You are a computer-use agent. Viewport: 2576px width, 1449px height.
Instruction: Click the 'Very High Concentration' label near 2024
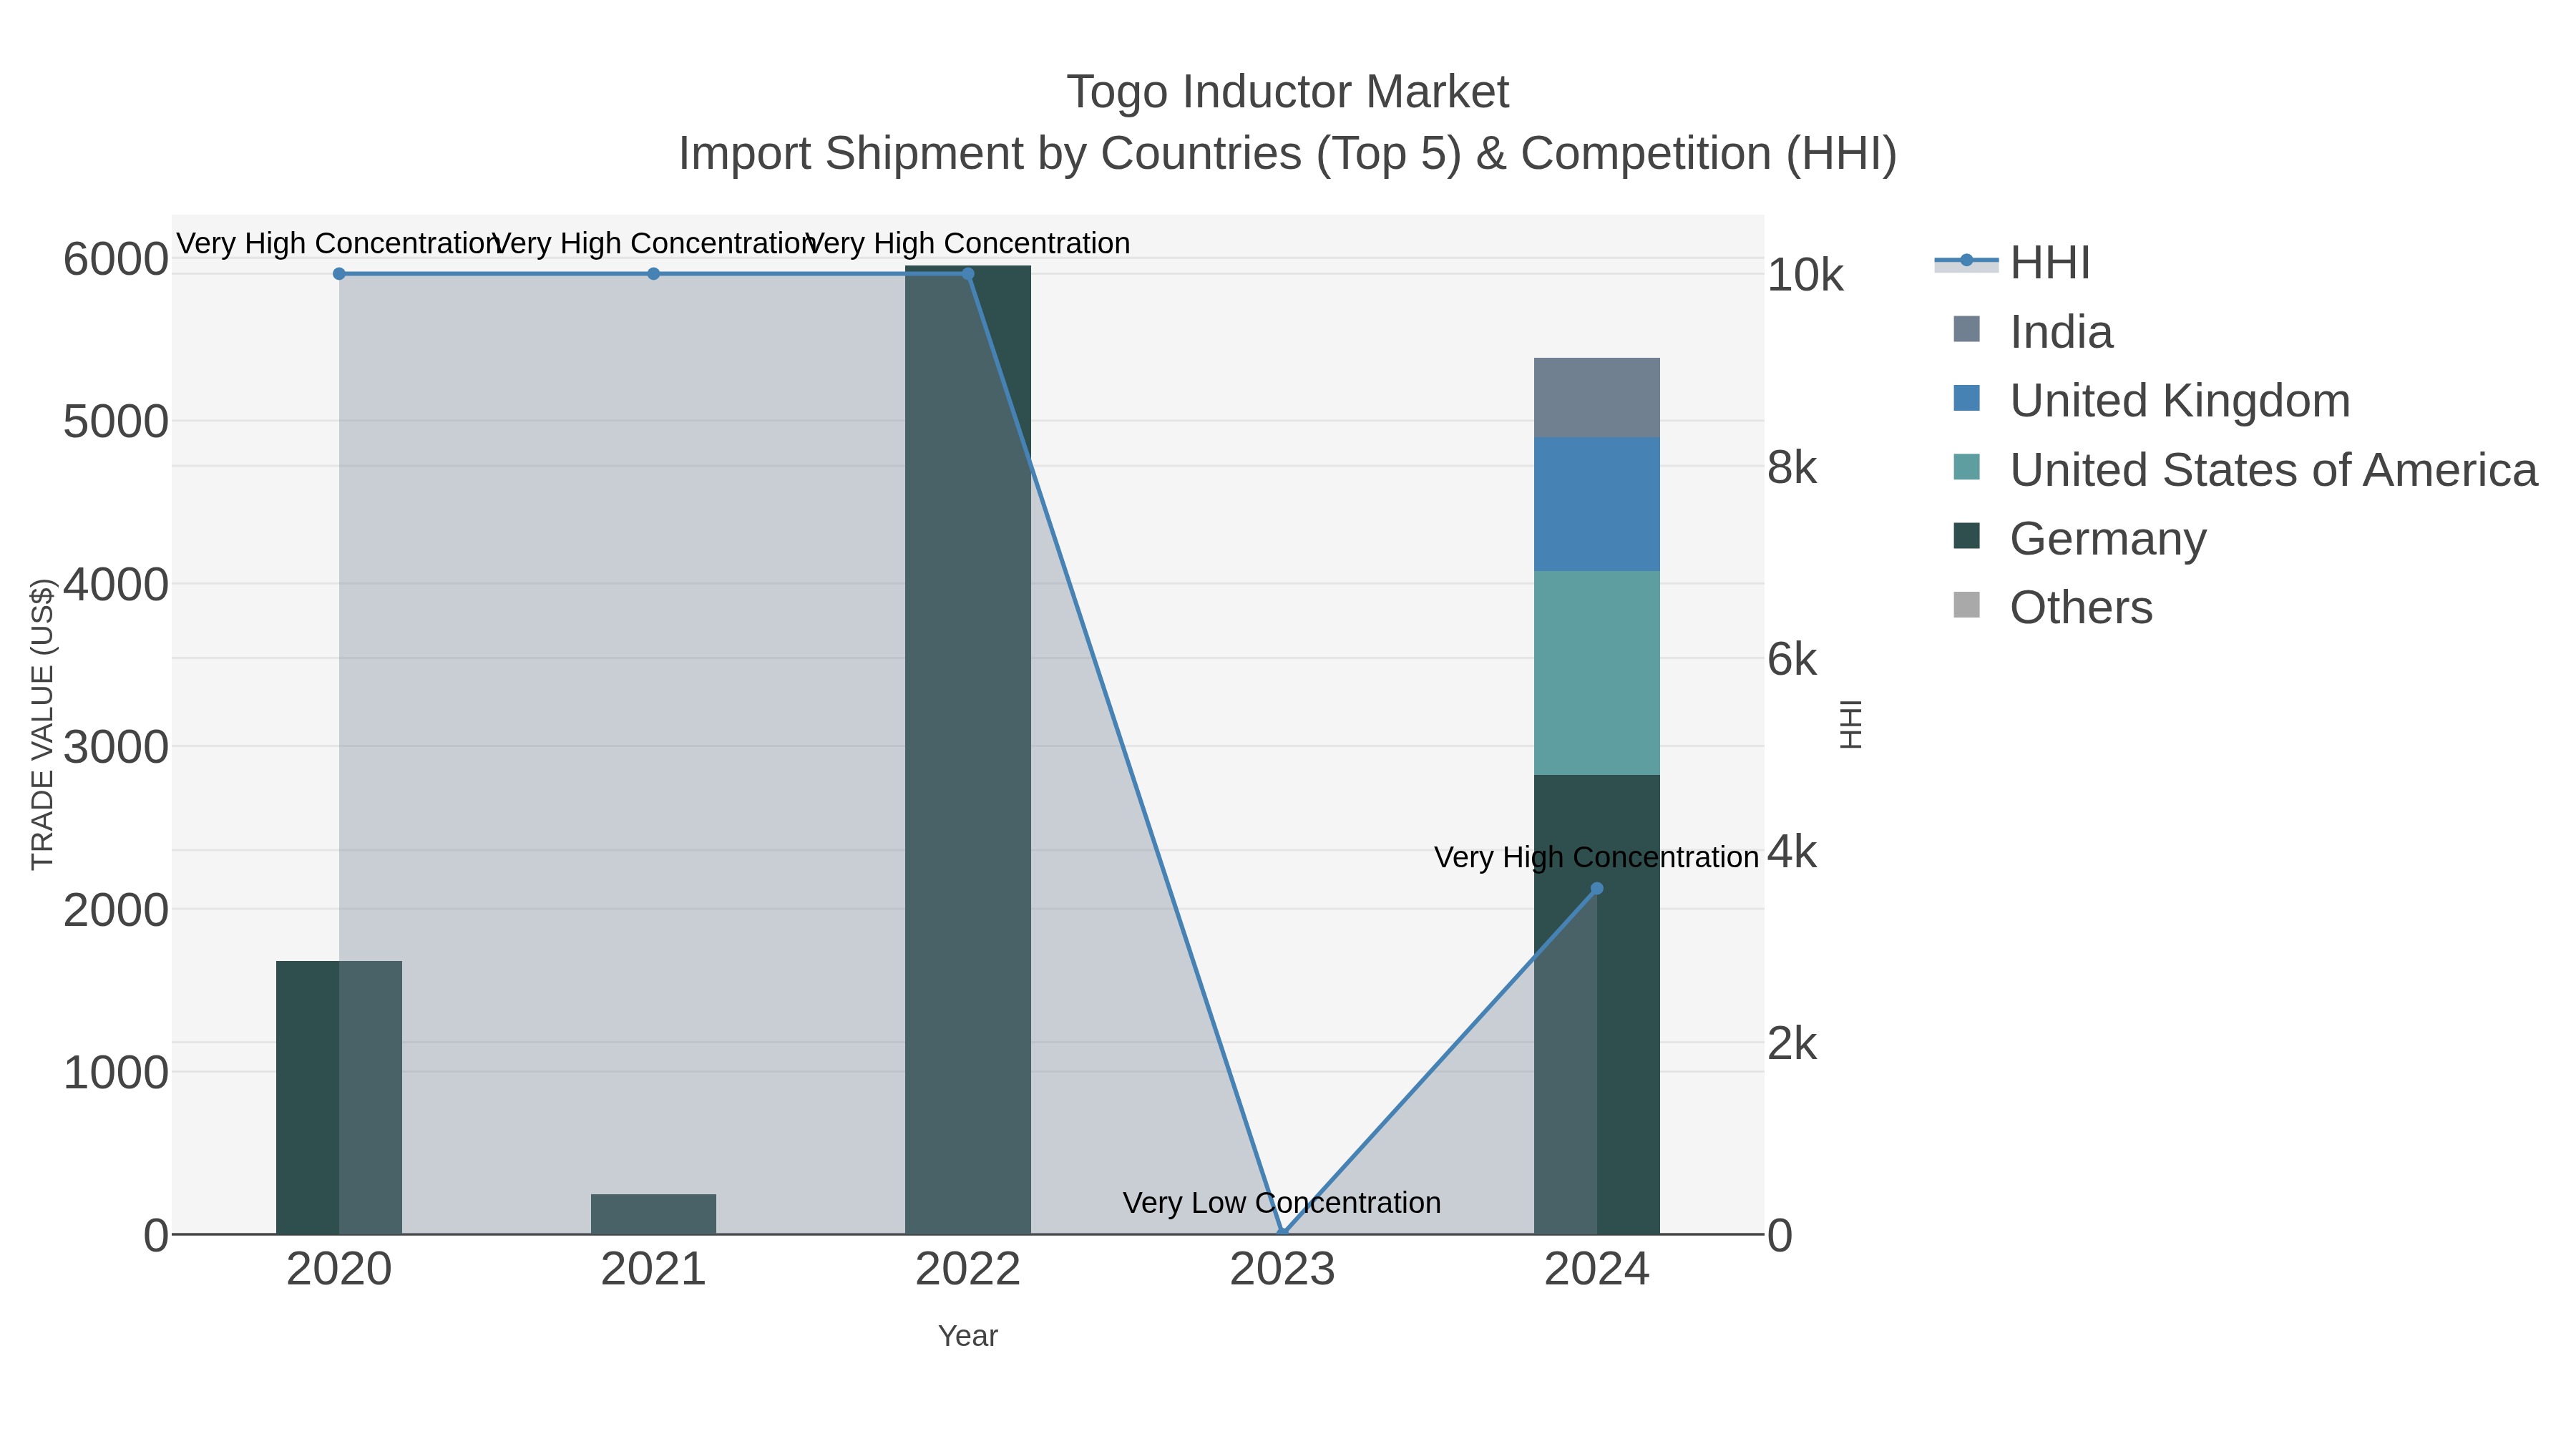(1597, 857)
